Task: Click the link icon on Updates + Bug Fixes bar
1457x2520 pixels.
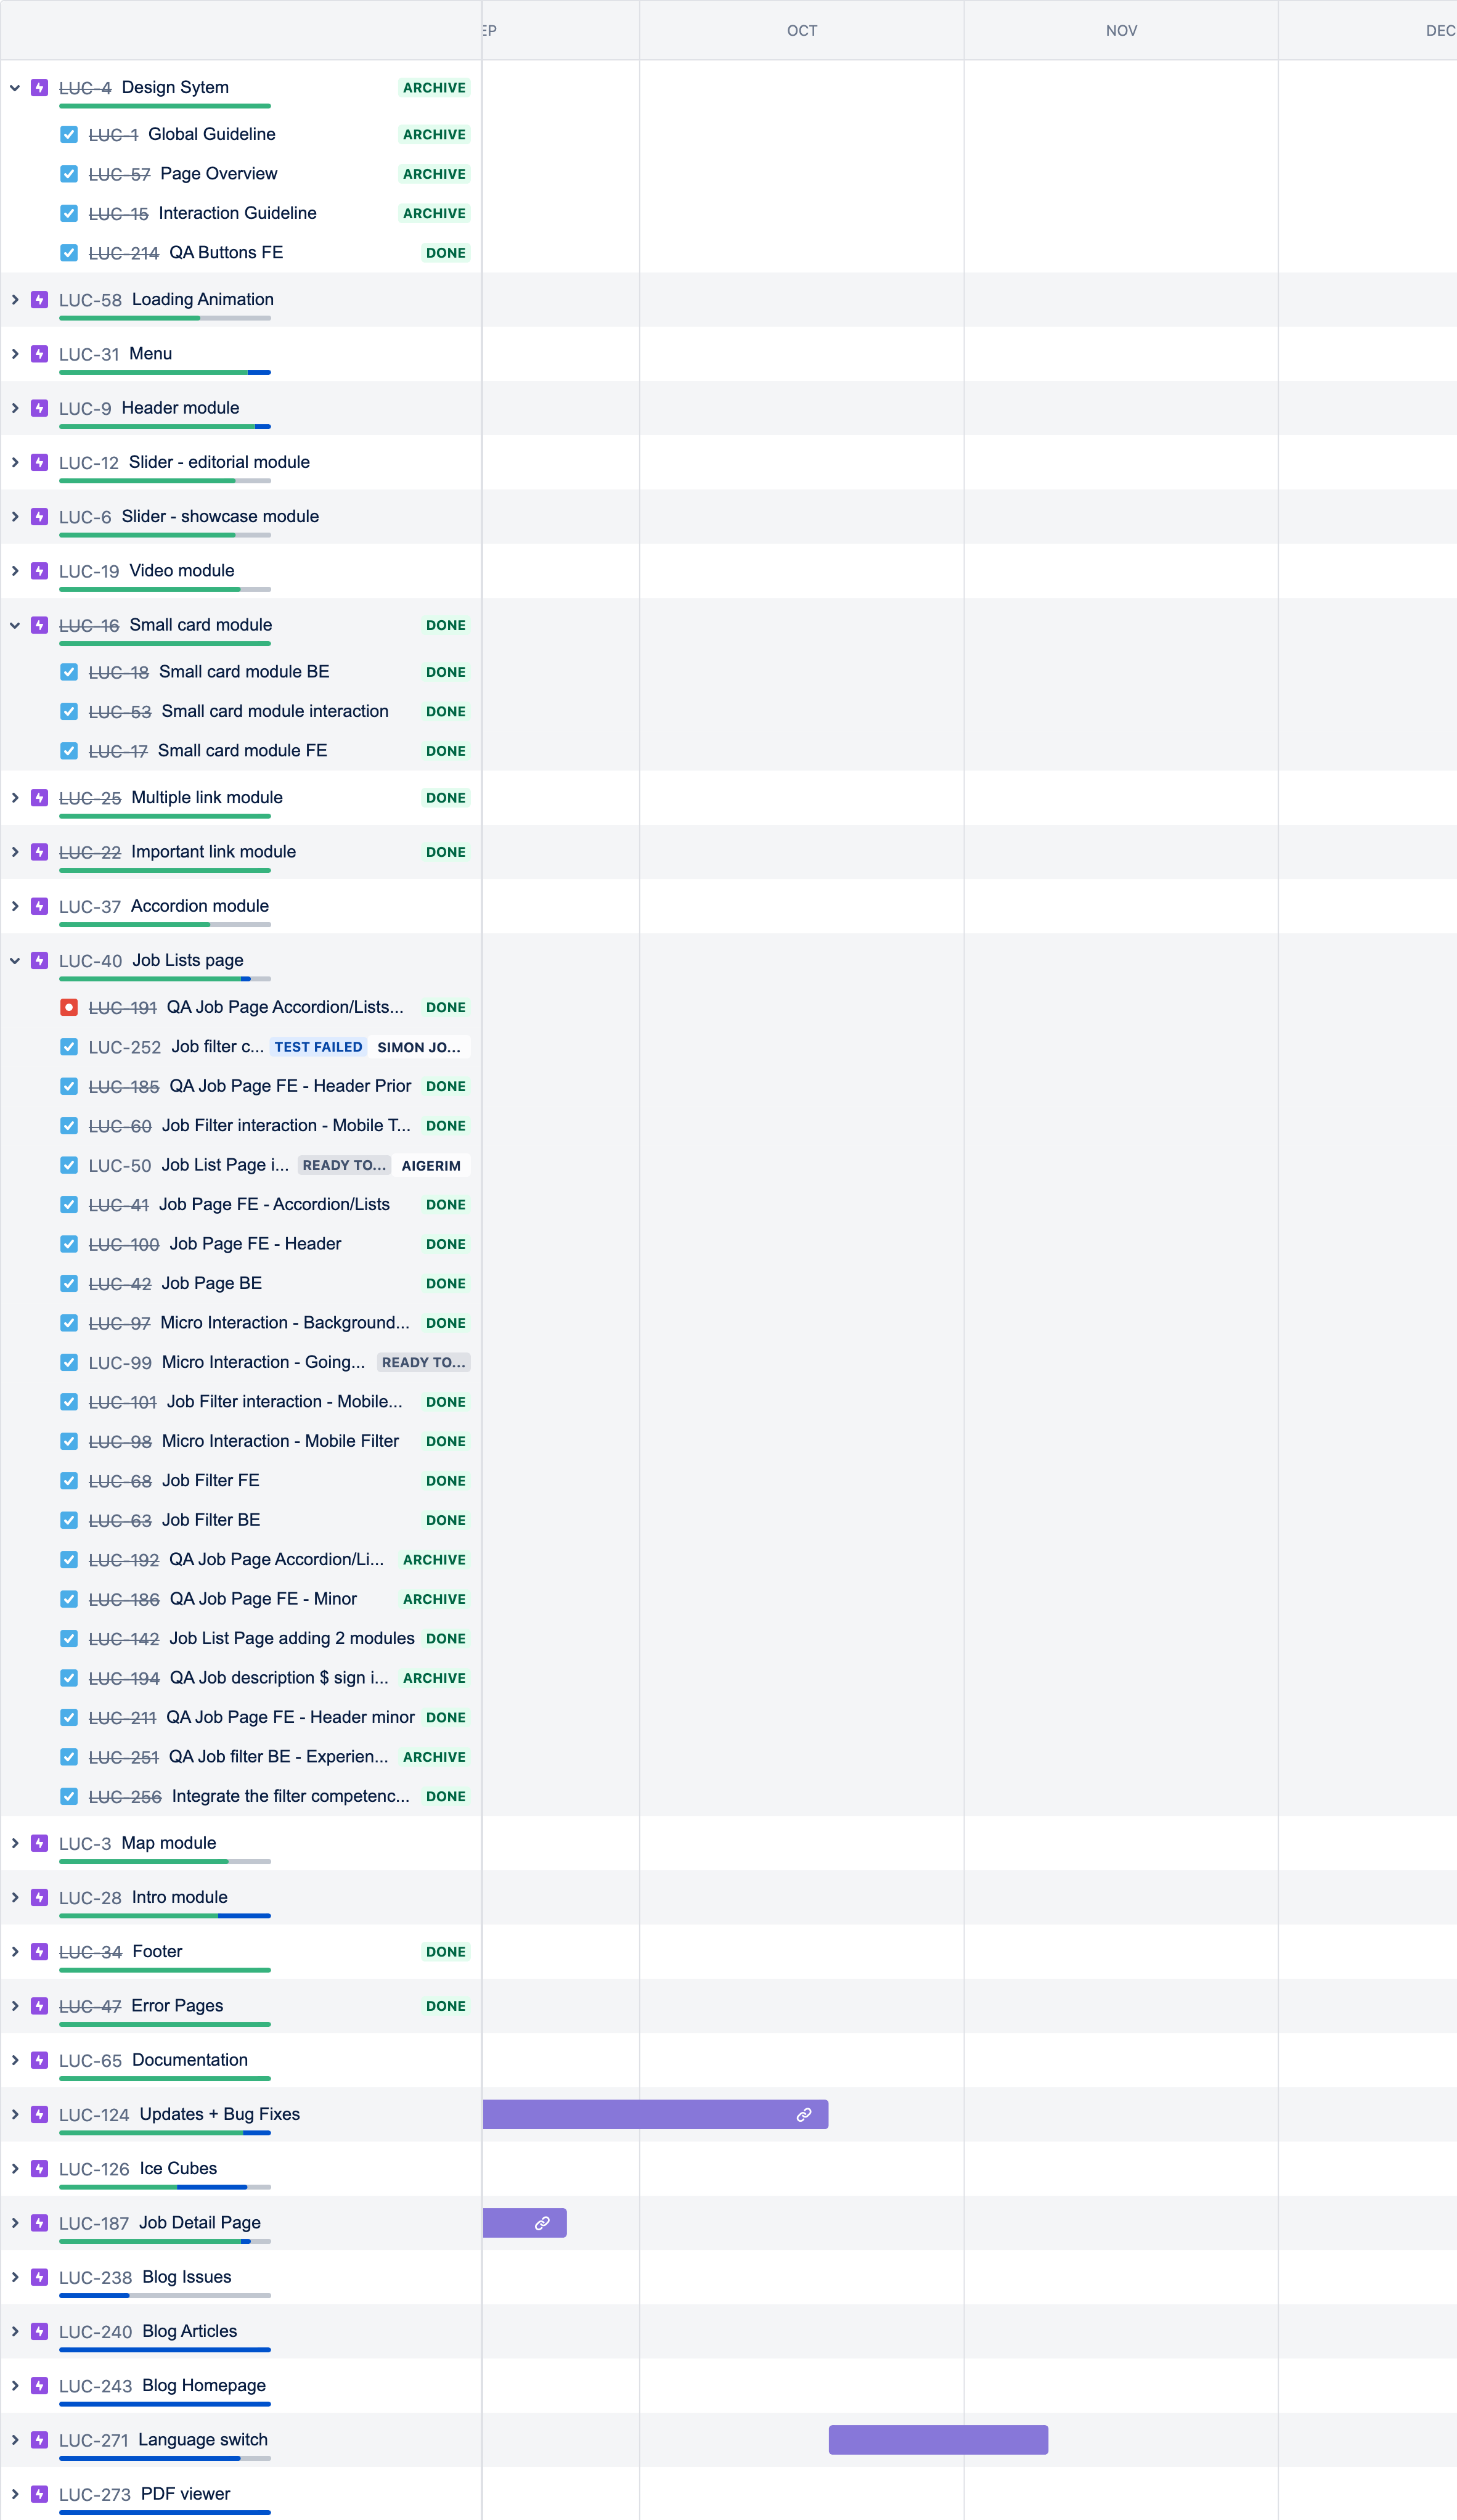Action: coord(804,2115)
